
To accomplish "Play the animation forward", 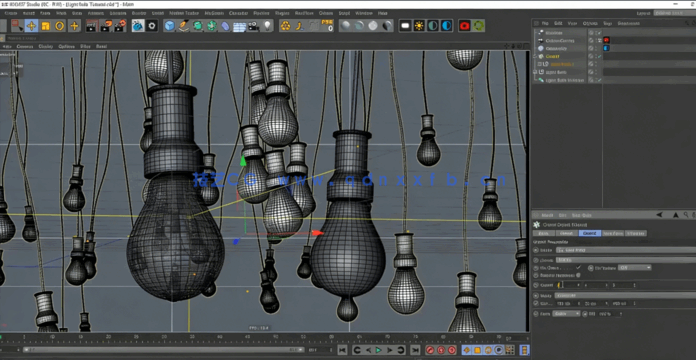I will (x=379, y=350).
